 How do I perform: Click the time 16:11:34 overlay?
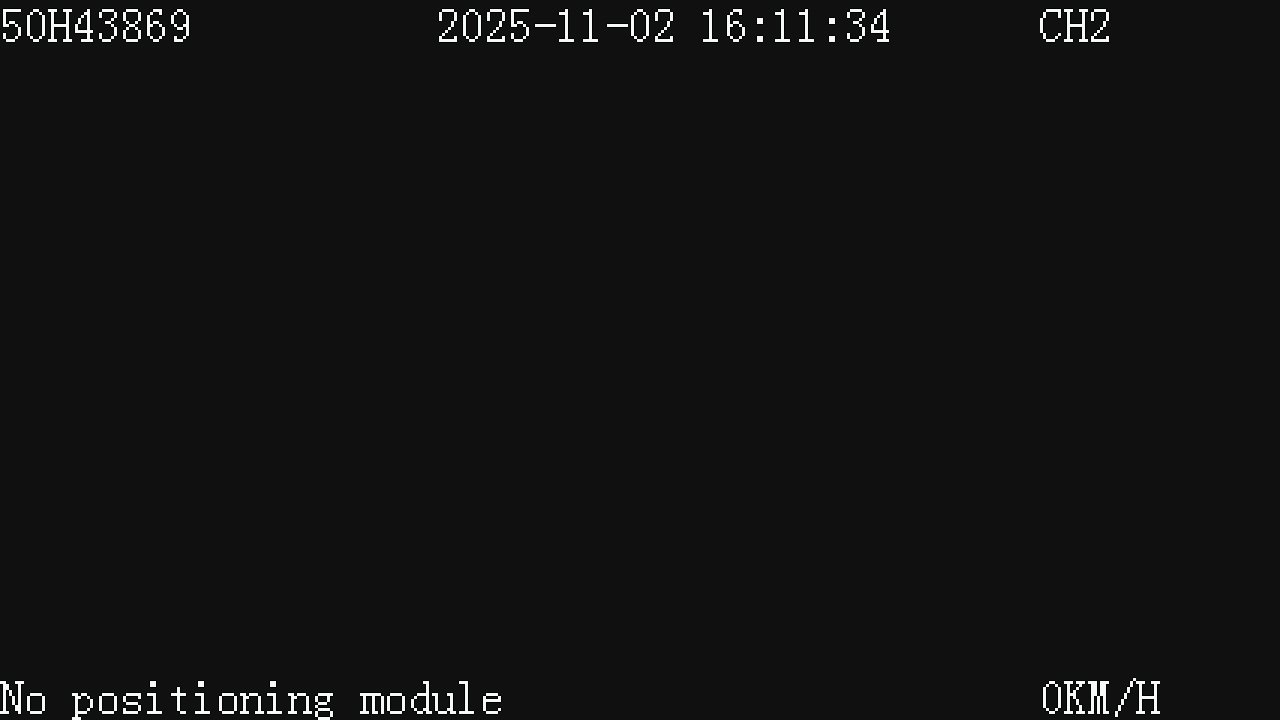tap(795, 27)
